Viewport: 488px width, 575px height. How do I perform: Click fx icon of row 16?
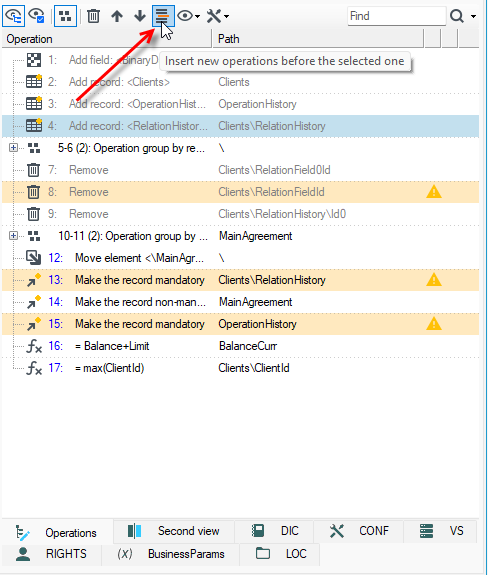click(34, 346)
